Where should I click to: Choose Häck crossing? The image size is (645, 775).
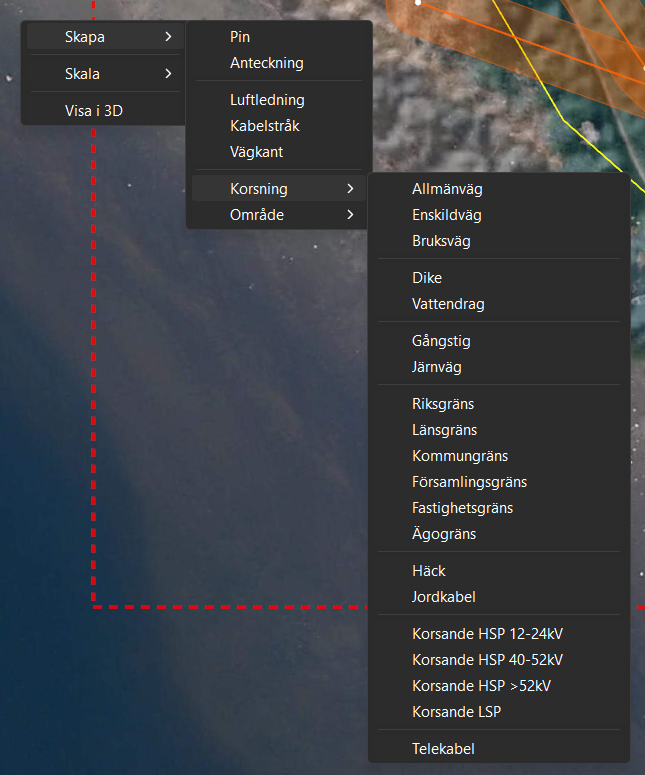click(499, 571)
